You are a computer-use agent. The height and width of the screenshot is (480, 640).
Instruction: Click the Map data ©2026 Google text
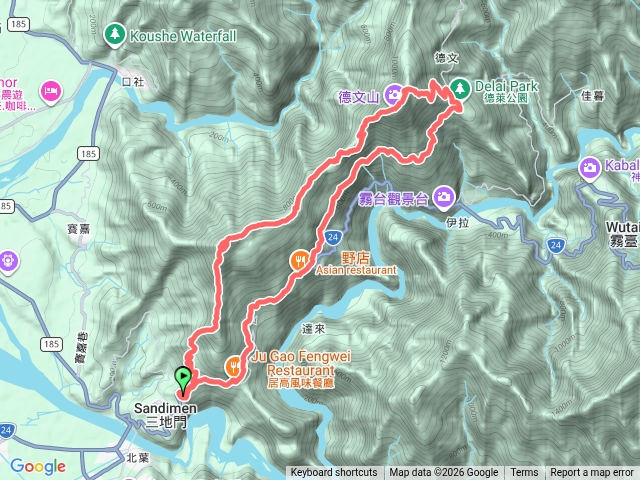point(444,473)
